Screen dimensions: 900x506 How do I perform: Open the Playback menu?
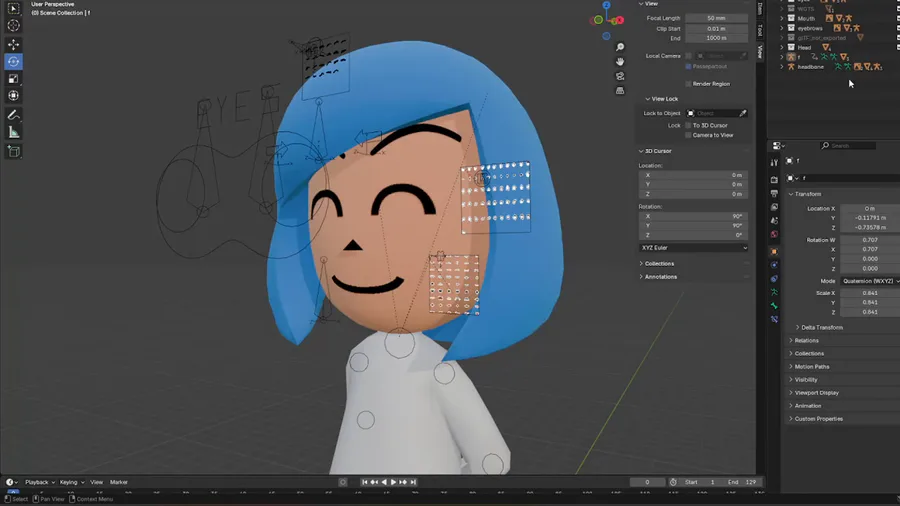click(x=40, y=482)
